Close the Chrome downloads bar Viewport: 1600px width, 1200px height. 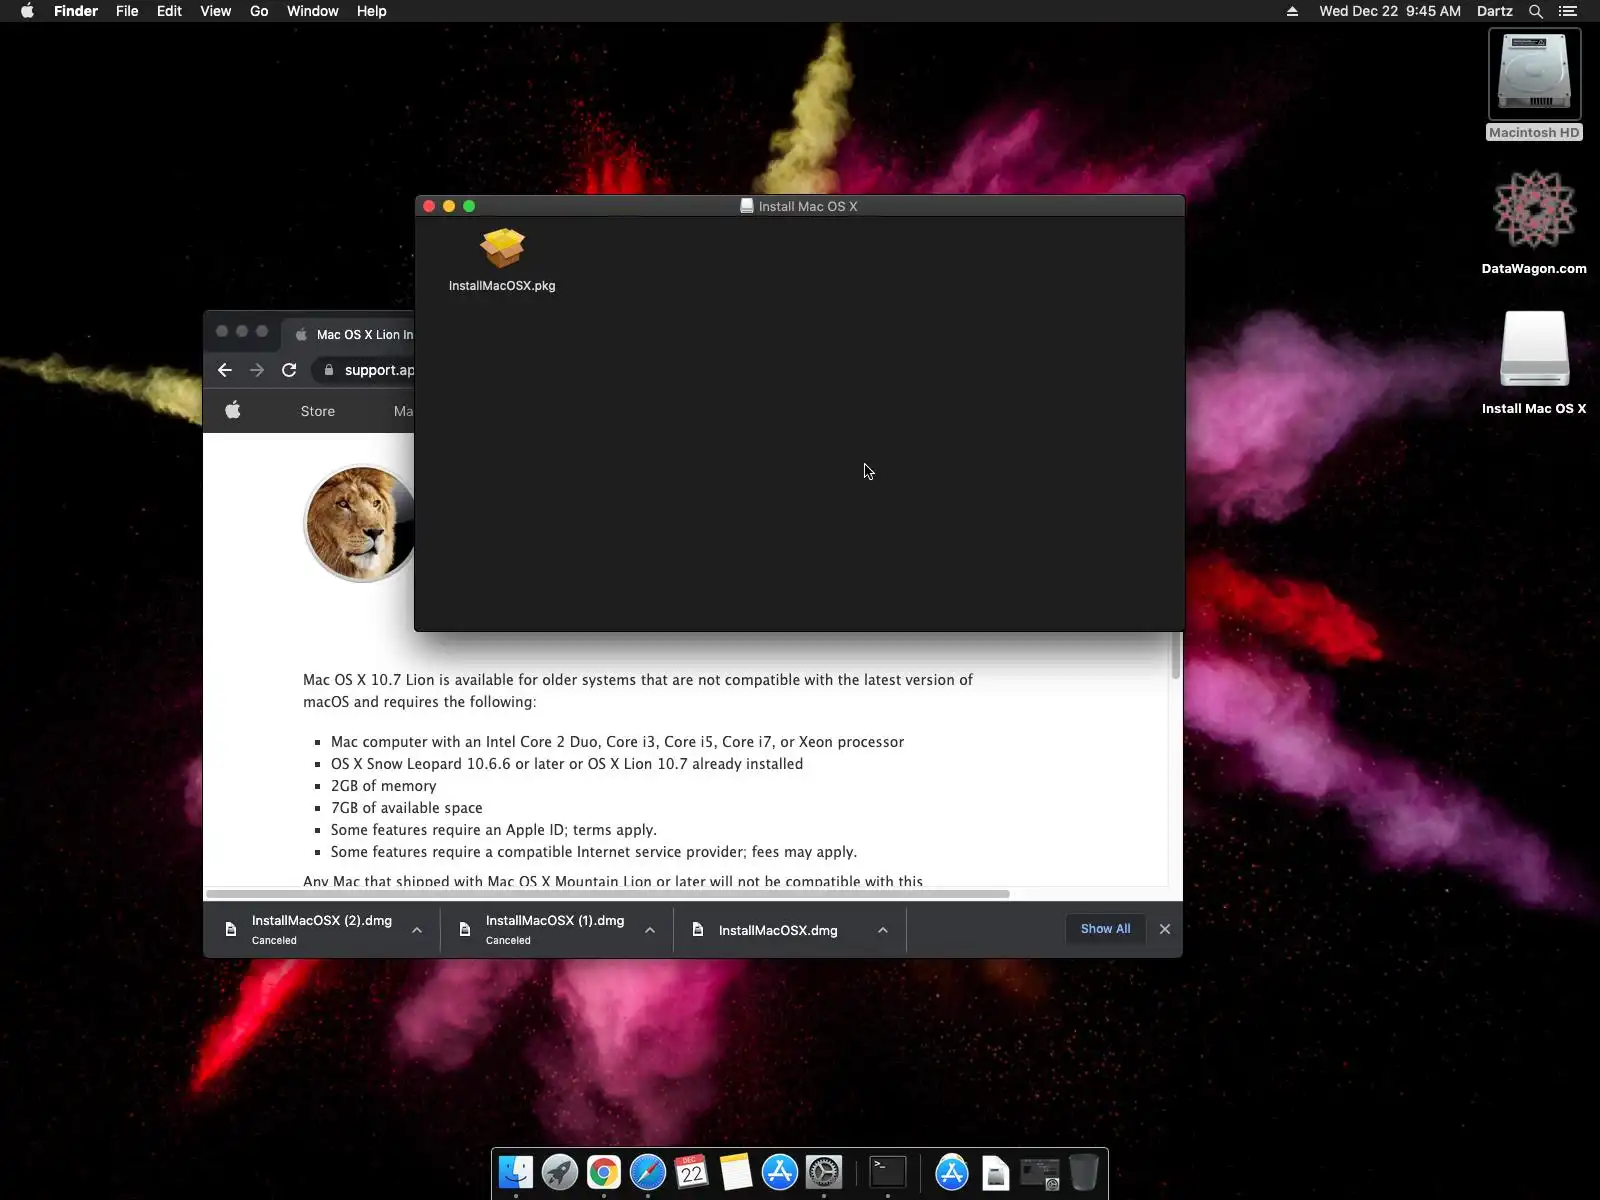pyautogui.click(x=1165, y=929)
